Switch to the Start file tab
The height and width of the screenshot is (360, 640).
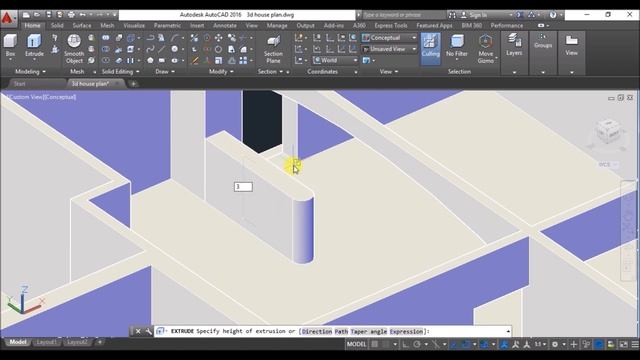click(x=20, y=84)
